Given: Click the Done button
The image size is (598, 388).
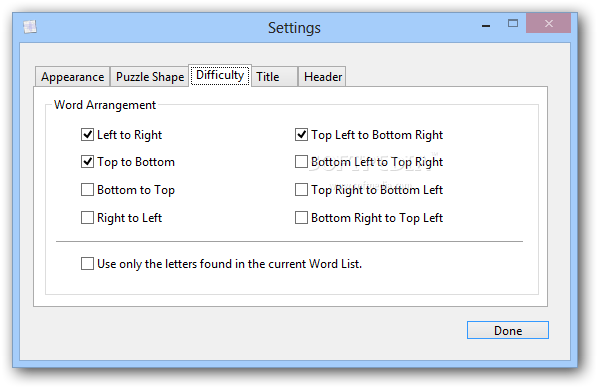Looking at the screenshot, I should click(x=508, y=330).
